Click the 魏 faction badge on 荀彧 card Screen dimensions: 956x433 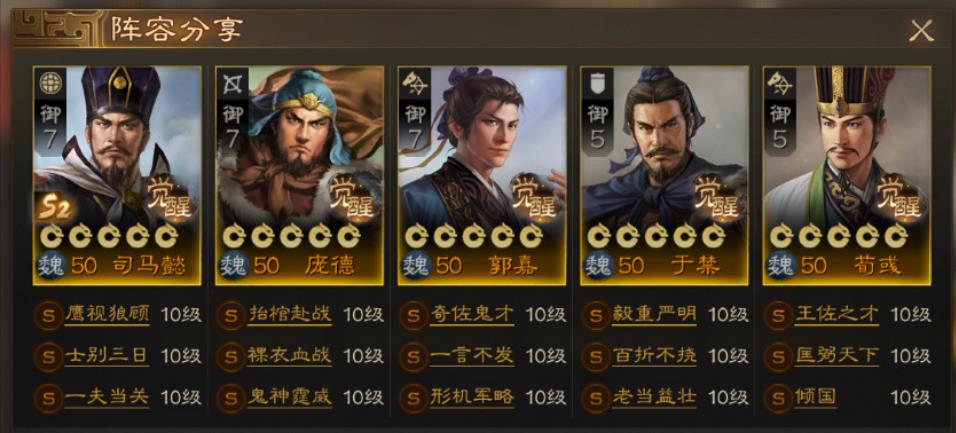tap(780, 266)
